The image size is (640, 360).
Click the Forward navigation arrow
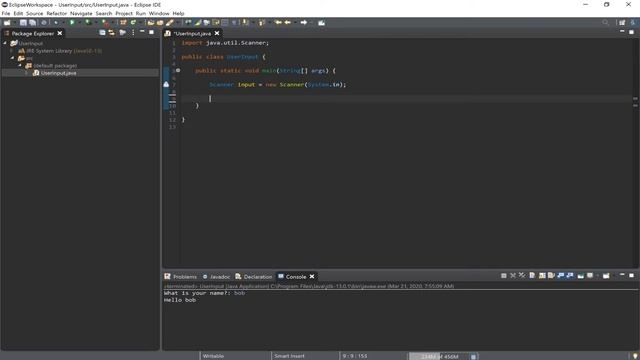(304, 23)
